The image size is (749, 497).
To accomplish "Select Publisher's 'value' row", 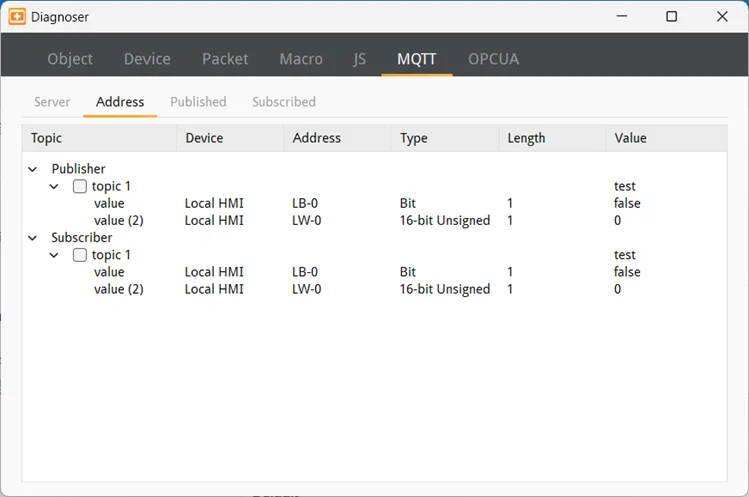I will (374, 203).
